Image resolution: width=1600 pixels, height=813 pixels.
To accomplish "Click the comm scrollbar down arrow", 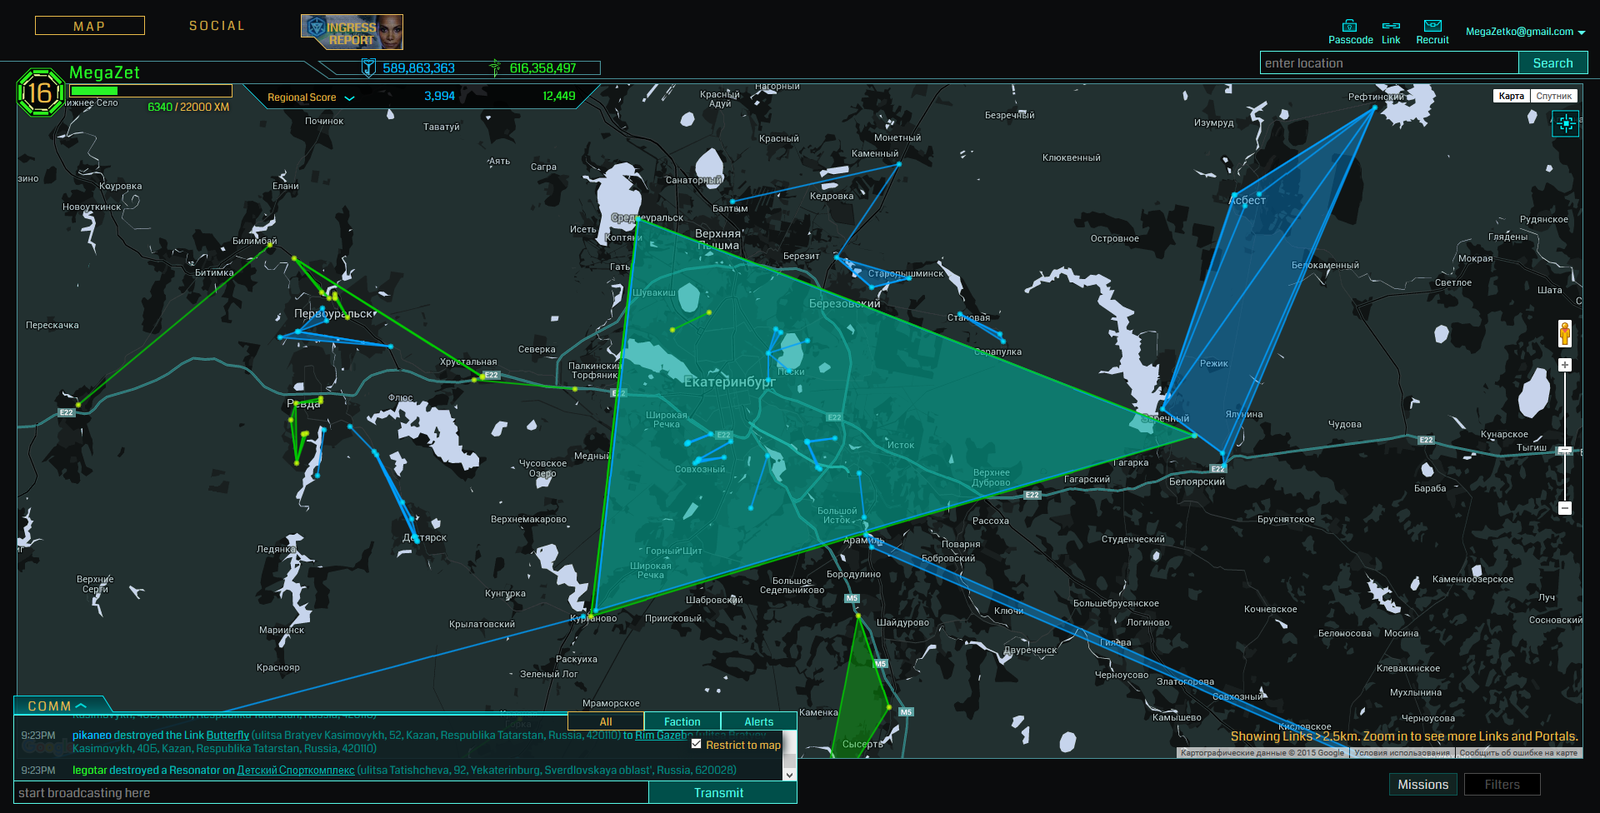I will pos(789,774).
